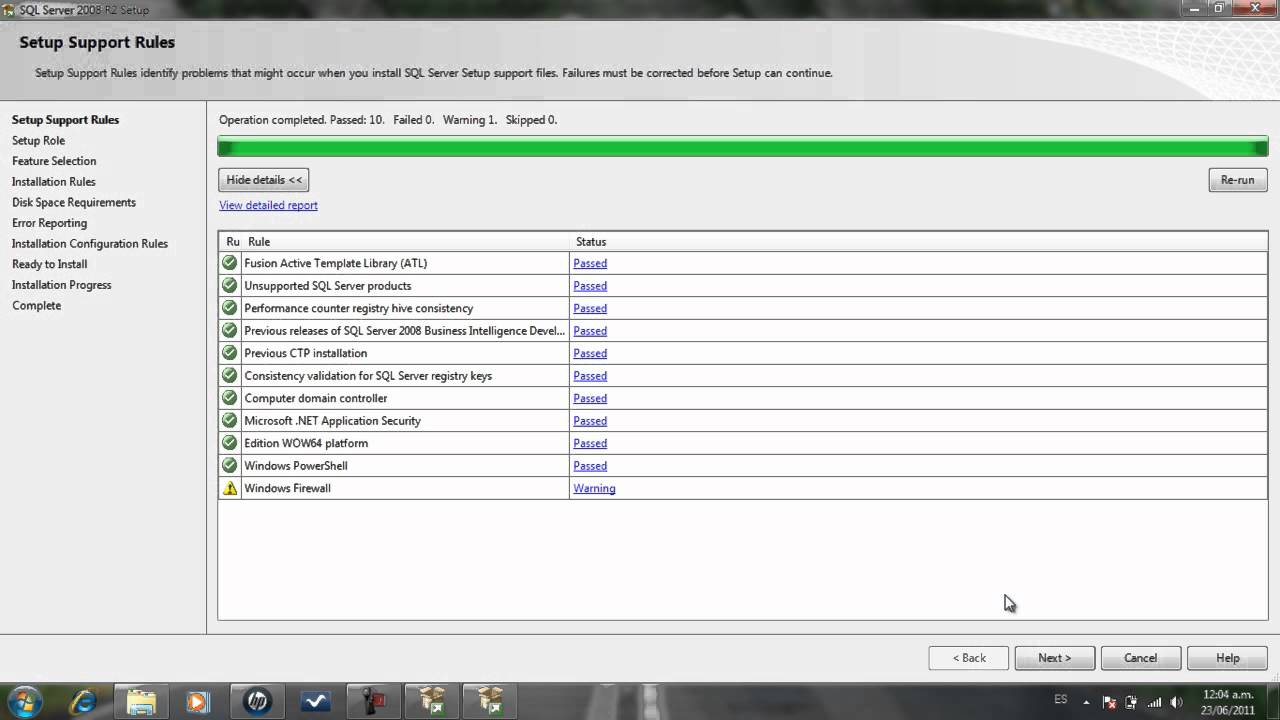Select the Complete step in sidebar
The width and height of the screenshot is (1280, 720).
[36, 306]
